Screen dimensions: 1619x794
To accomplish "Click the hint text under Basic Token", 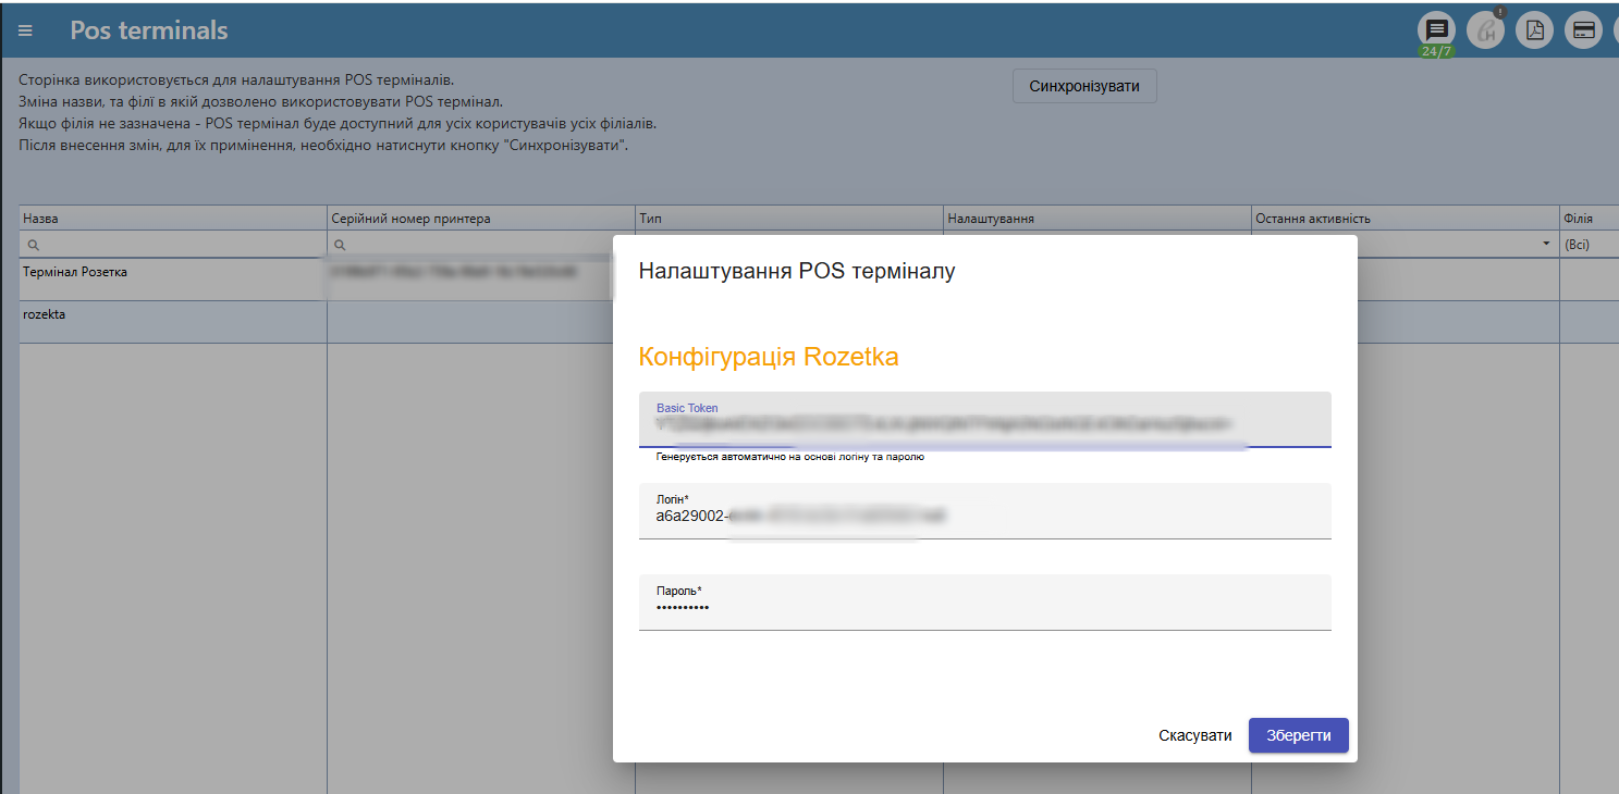I will [790, 457].
